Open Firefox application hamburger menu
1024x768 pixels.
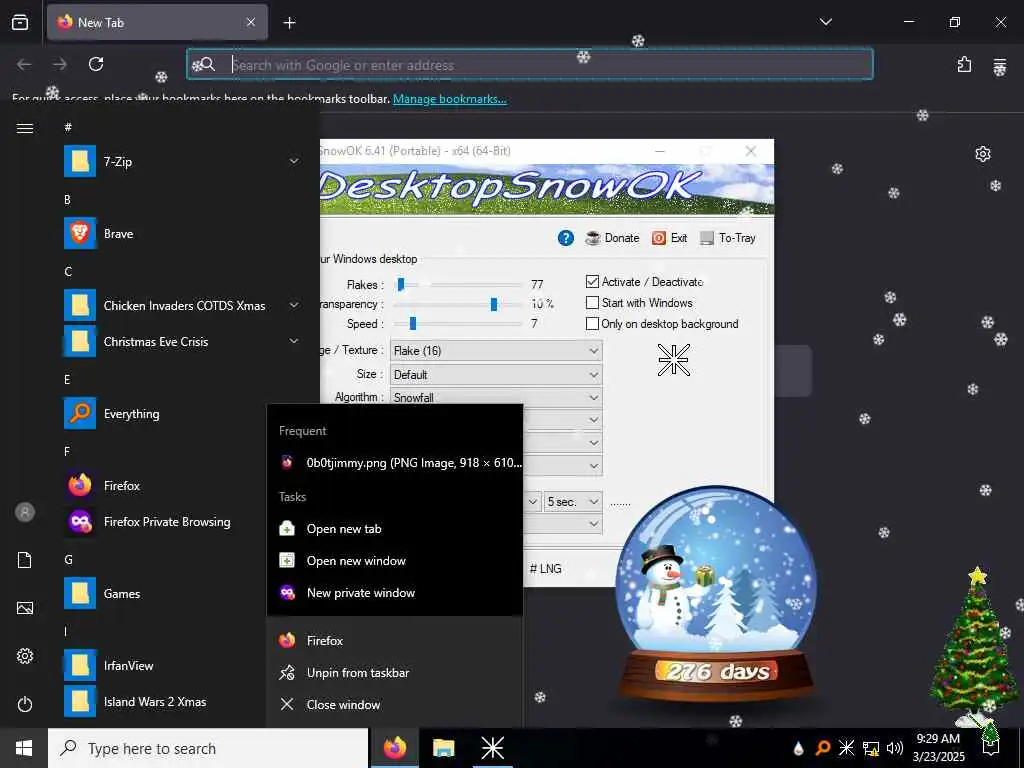[x=999, y=65]
